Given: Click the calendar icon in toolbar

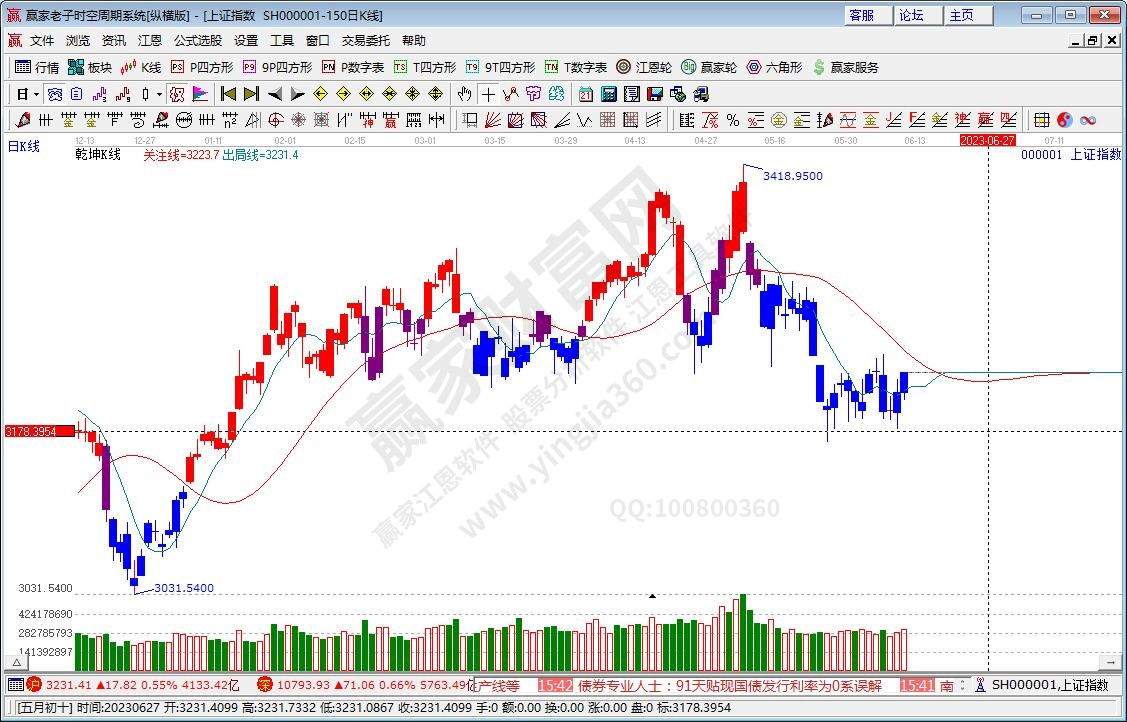Looking at the screenshot, I should click(x=585, y=94).
